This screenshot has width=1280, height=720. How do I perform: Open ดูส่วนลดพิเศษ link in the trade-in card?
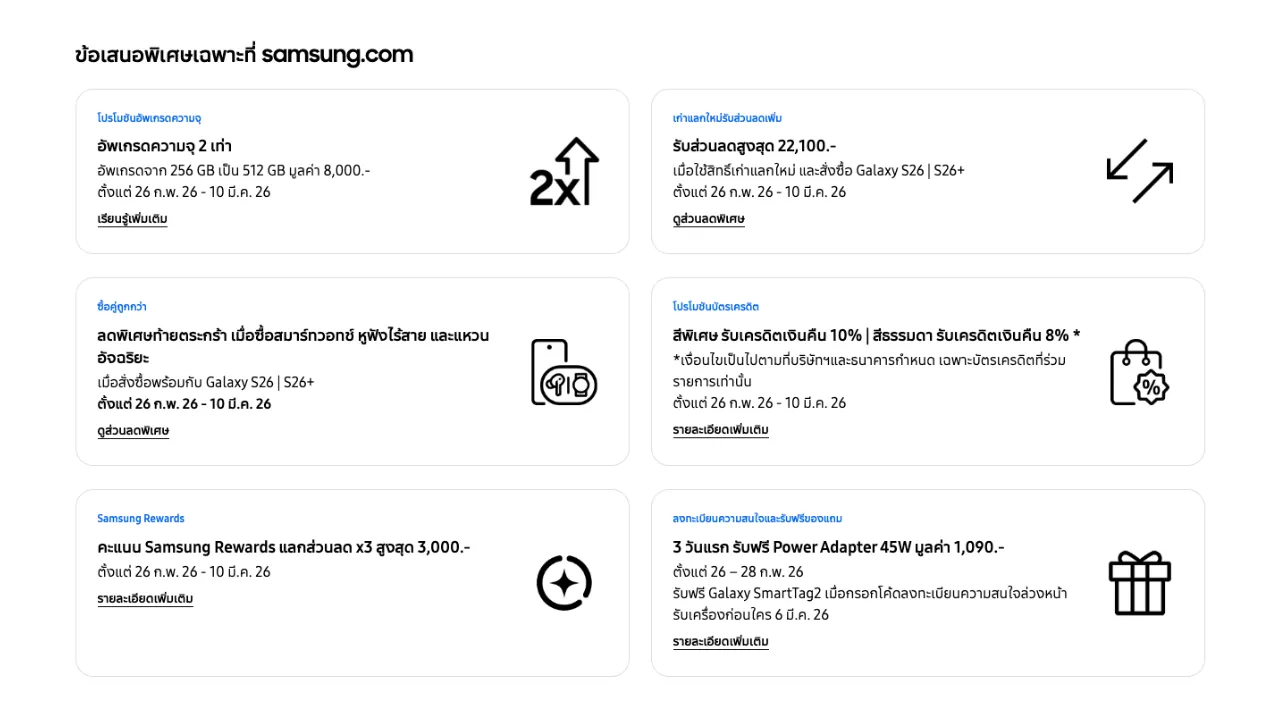(708, 219)
